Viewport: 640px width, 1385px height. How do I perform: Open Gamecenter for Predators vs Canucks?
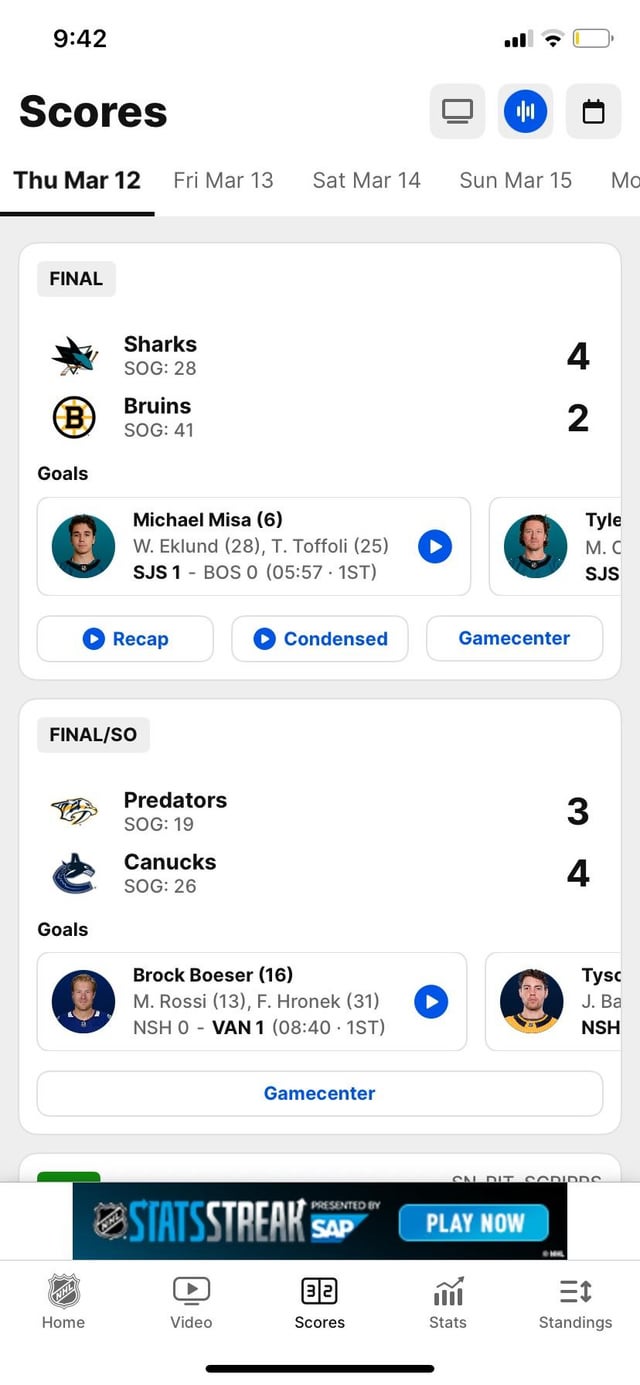click(320, 1093)
